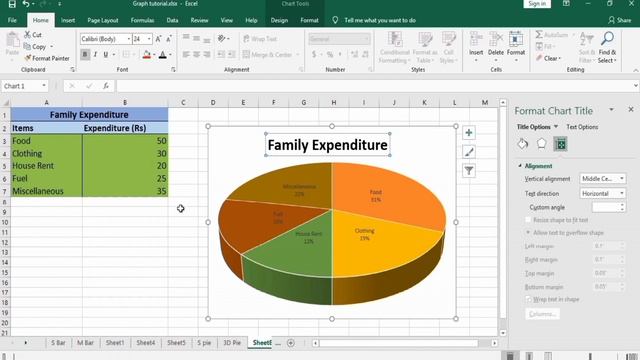640x360 pixels.
Task: Click the Chart Filters funnel button
Action: (x=469, y=171)
